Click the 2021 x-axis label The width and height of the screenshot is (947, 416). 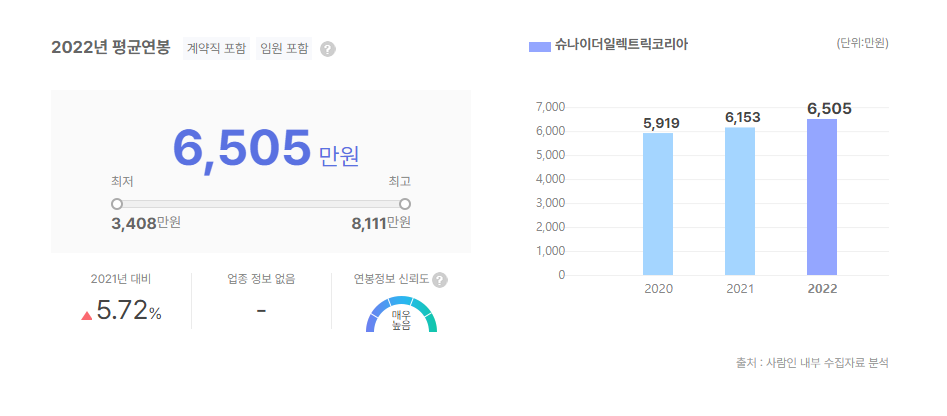click(x=740, y=289)
